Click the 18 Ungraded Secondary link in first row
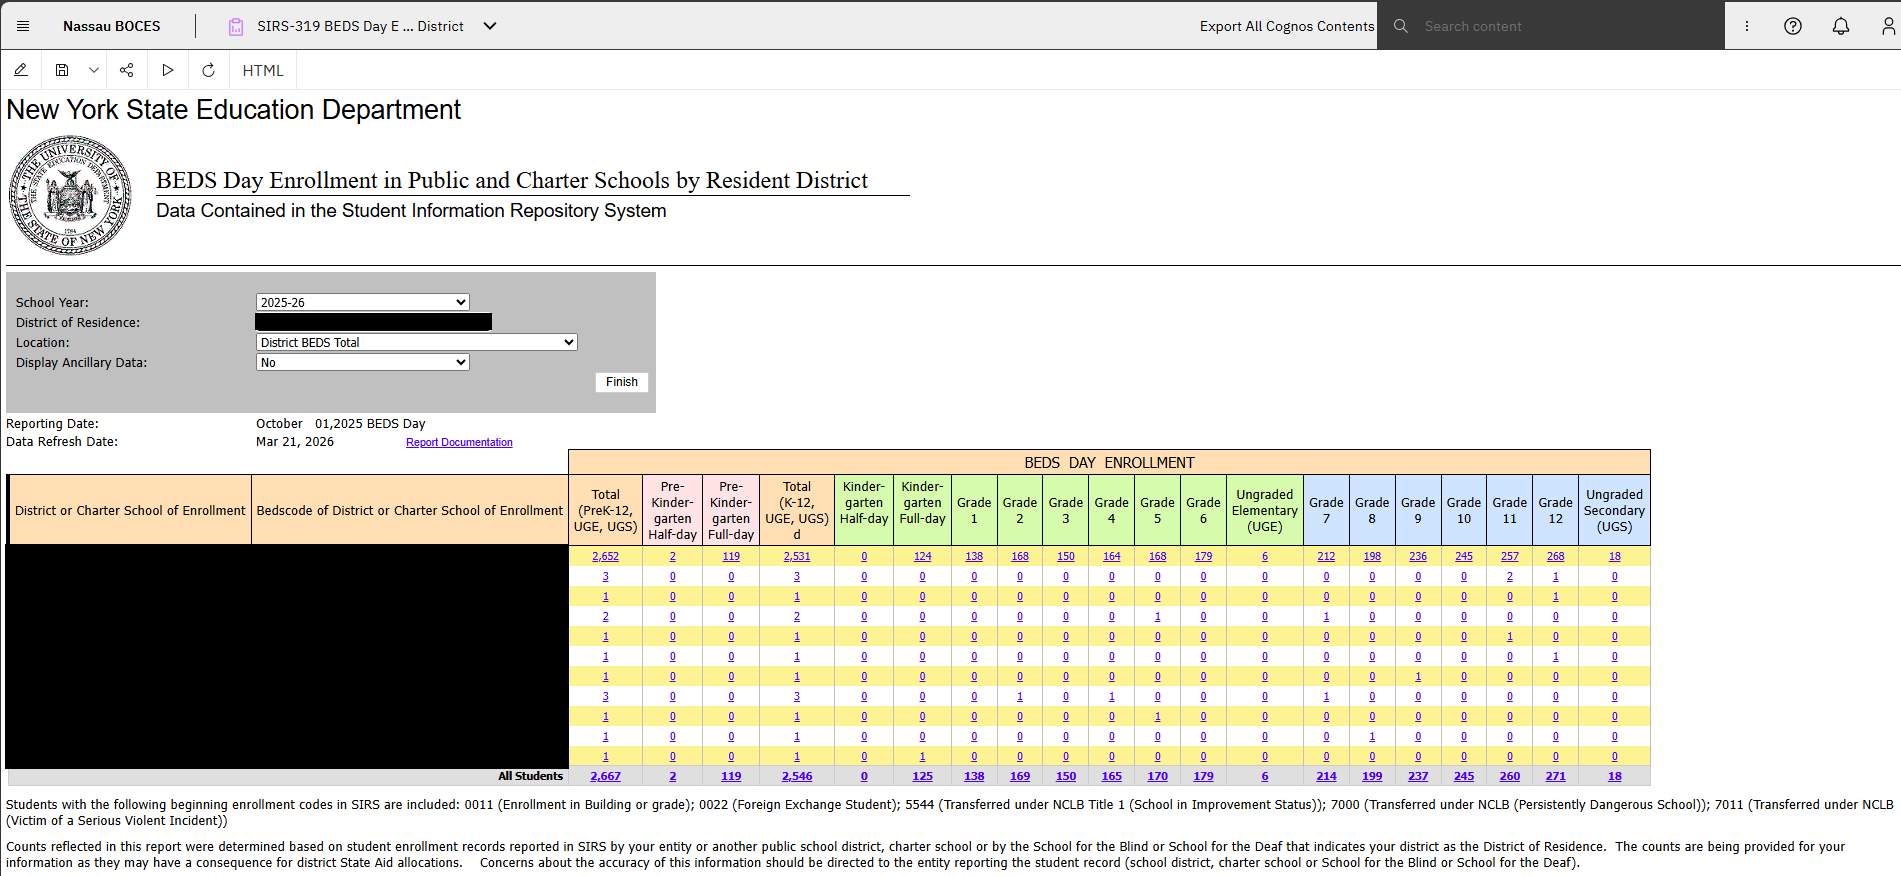The image size is (1901, 876). [x=1614, y=556]
